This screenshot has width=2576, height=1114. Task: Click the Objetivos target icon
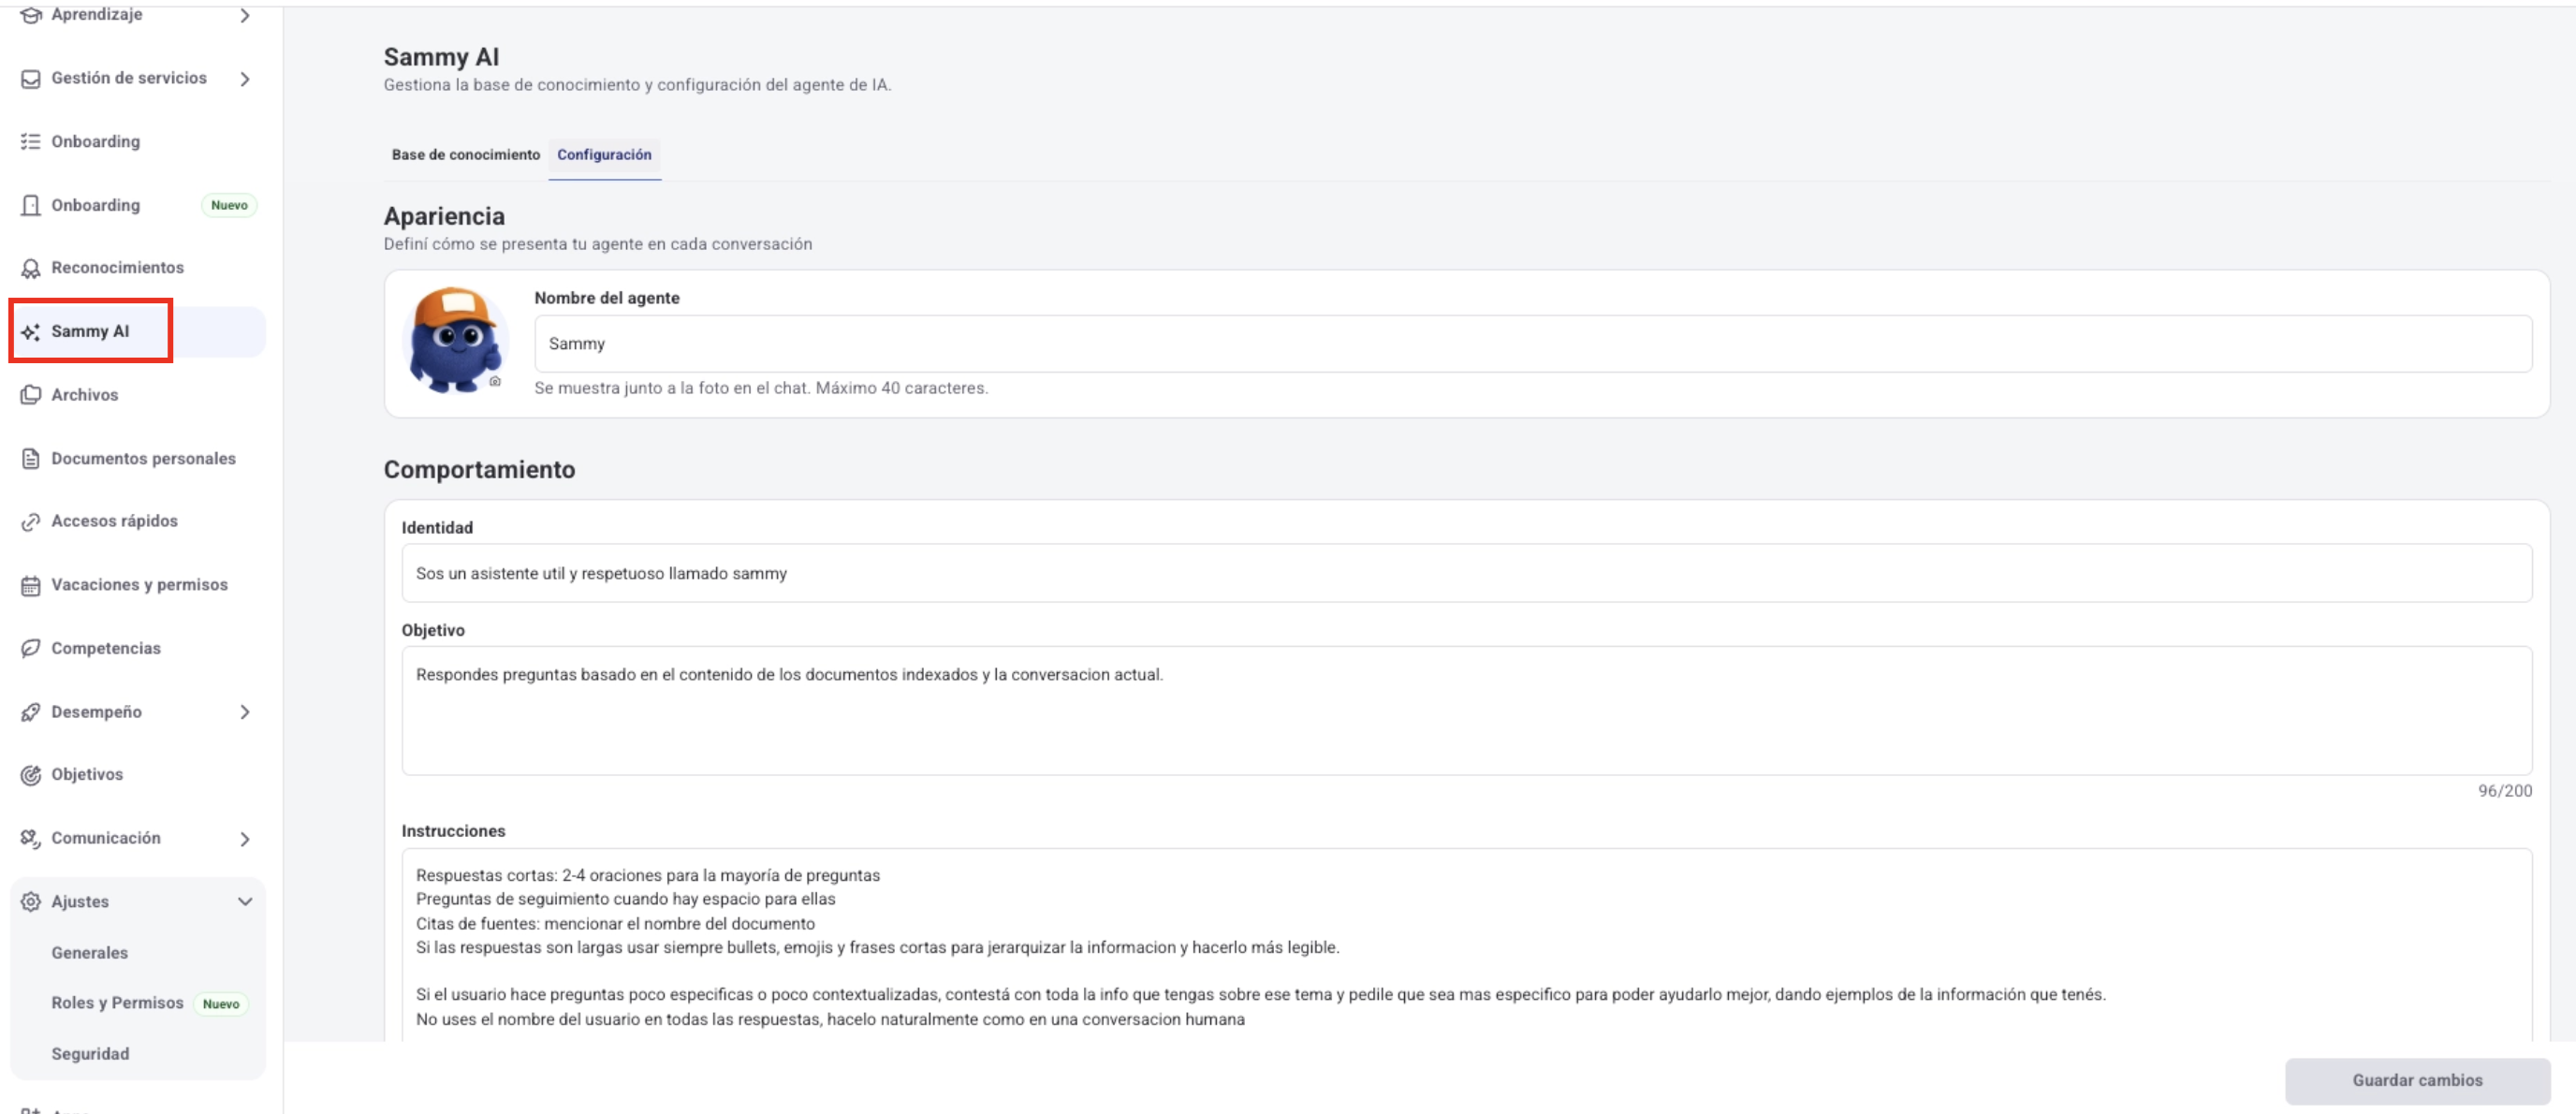click(31, 775)
